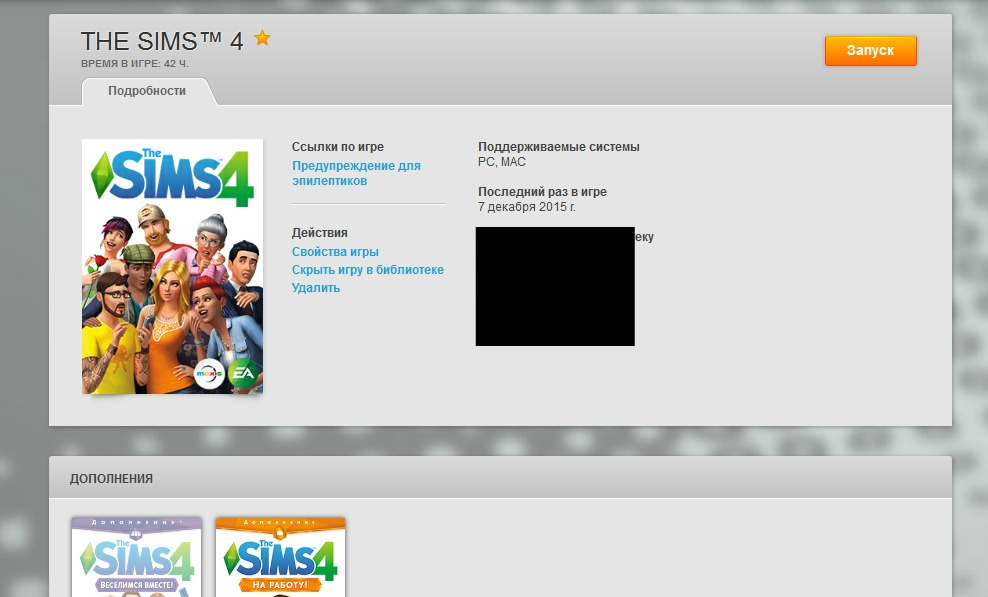The height and width of the screenshot is (597, 988).
Task: Open the Веселимся вместе! add-on thumbnail
Action: [x=137, y=557]
